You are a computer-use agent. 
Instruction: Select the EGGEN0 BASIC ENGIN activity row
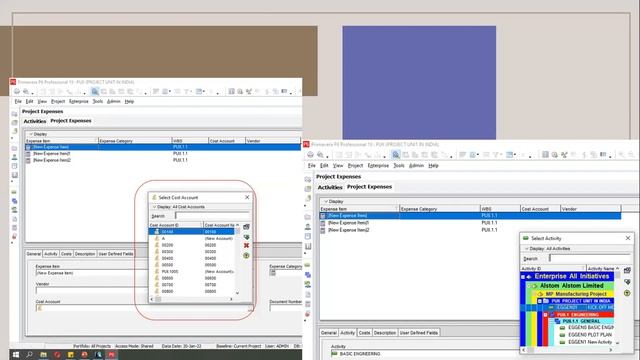coord(587,328)
